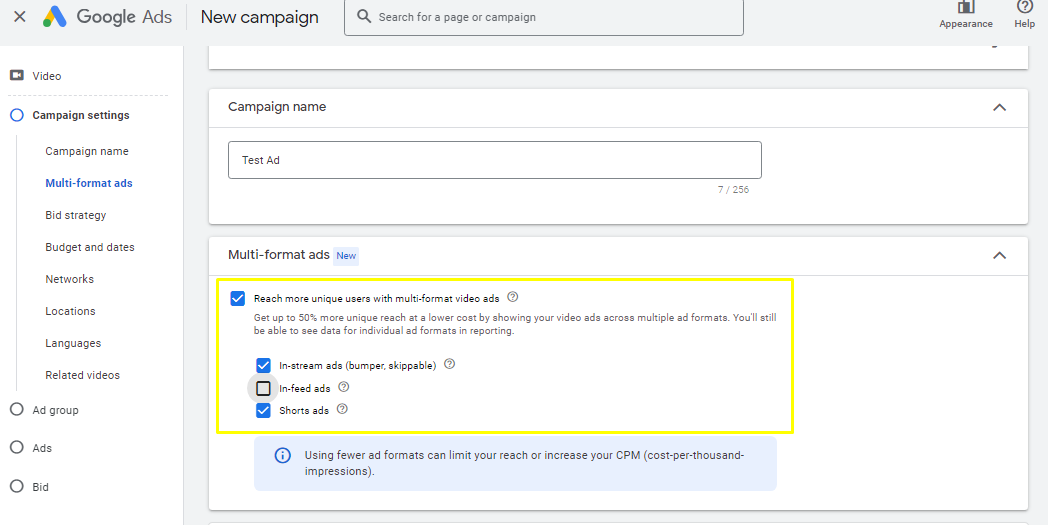Click help icon next to Shorts ads
1048x525 pixels.
point(342,409)
